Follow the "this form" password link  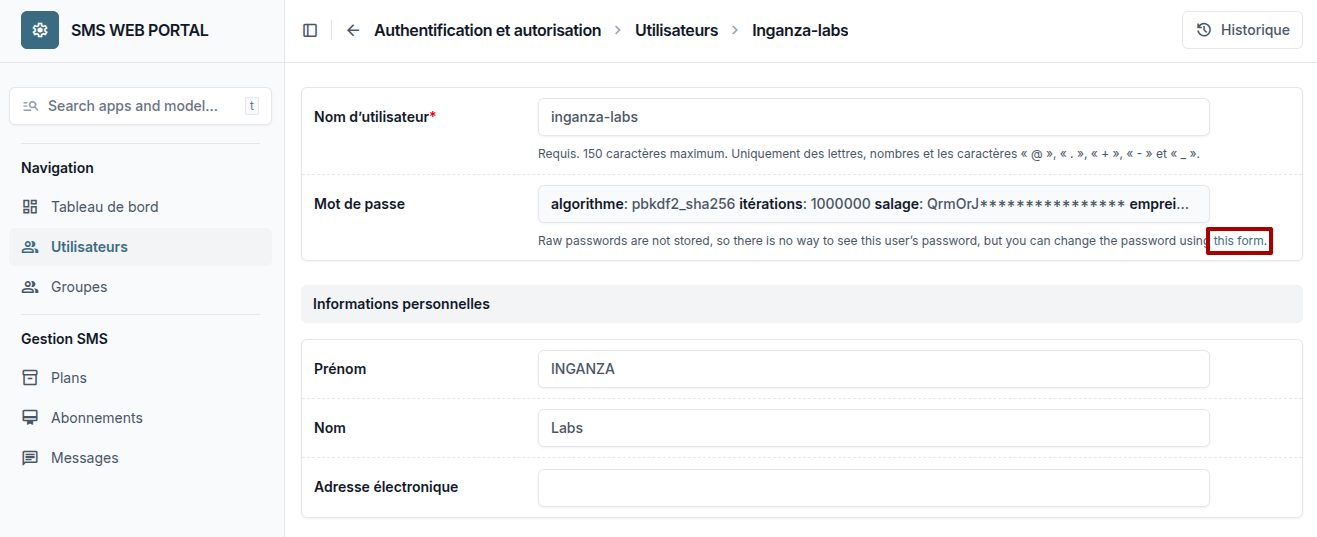1240,241
